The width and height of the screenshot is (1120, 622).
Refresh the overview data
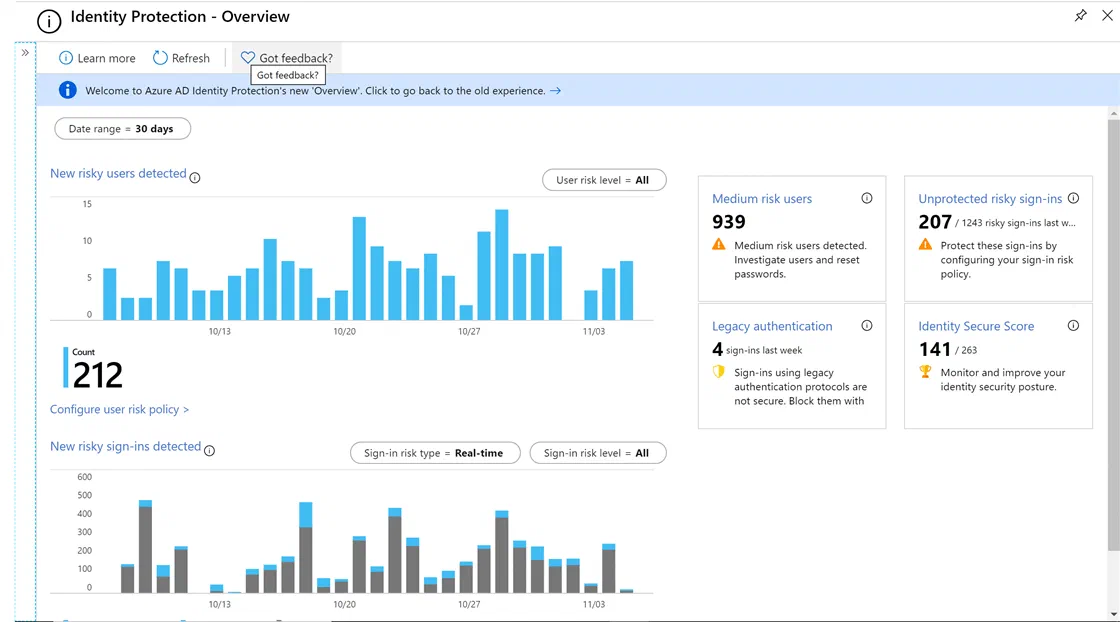[181, 58]
